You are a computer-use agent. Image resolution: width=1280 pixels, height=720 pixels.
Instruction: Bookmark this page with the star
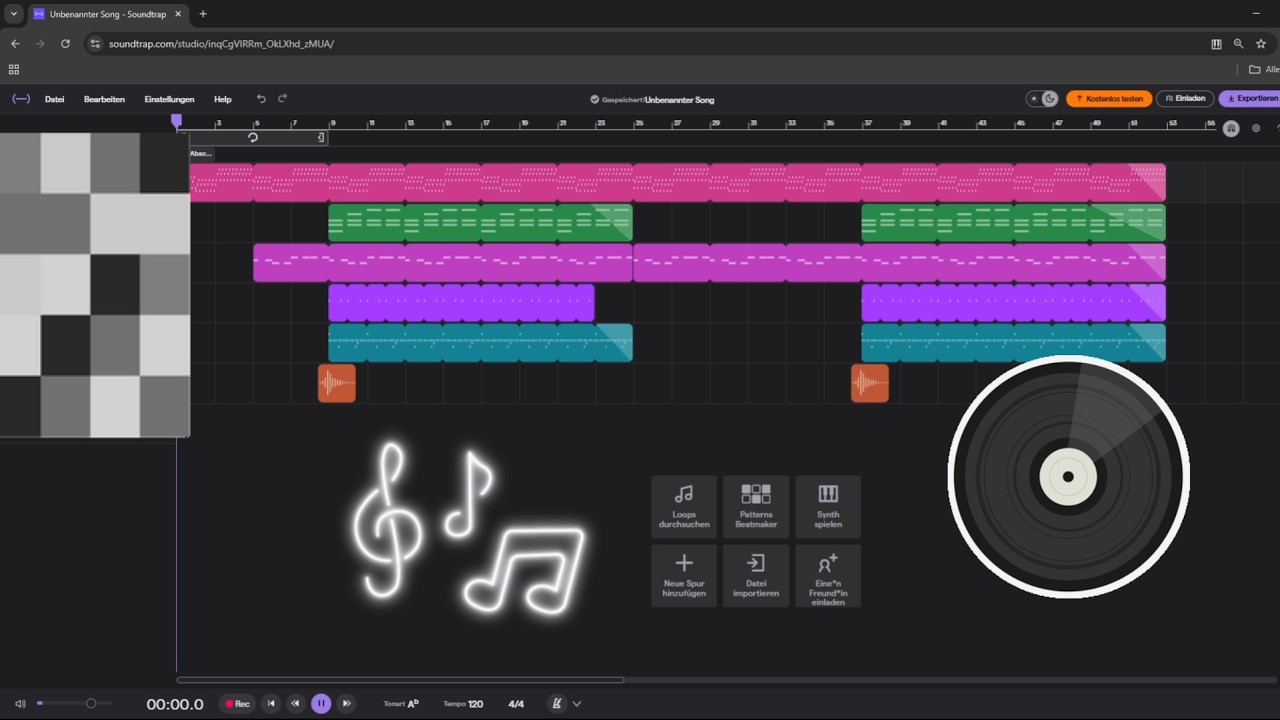[x=1261, y=44]
